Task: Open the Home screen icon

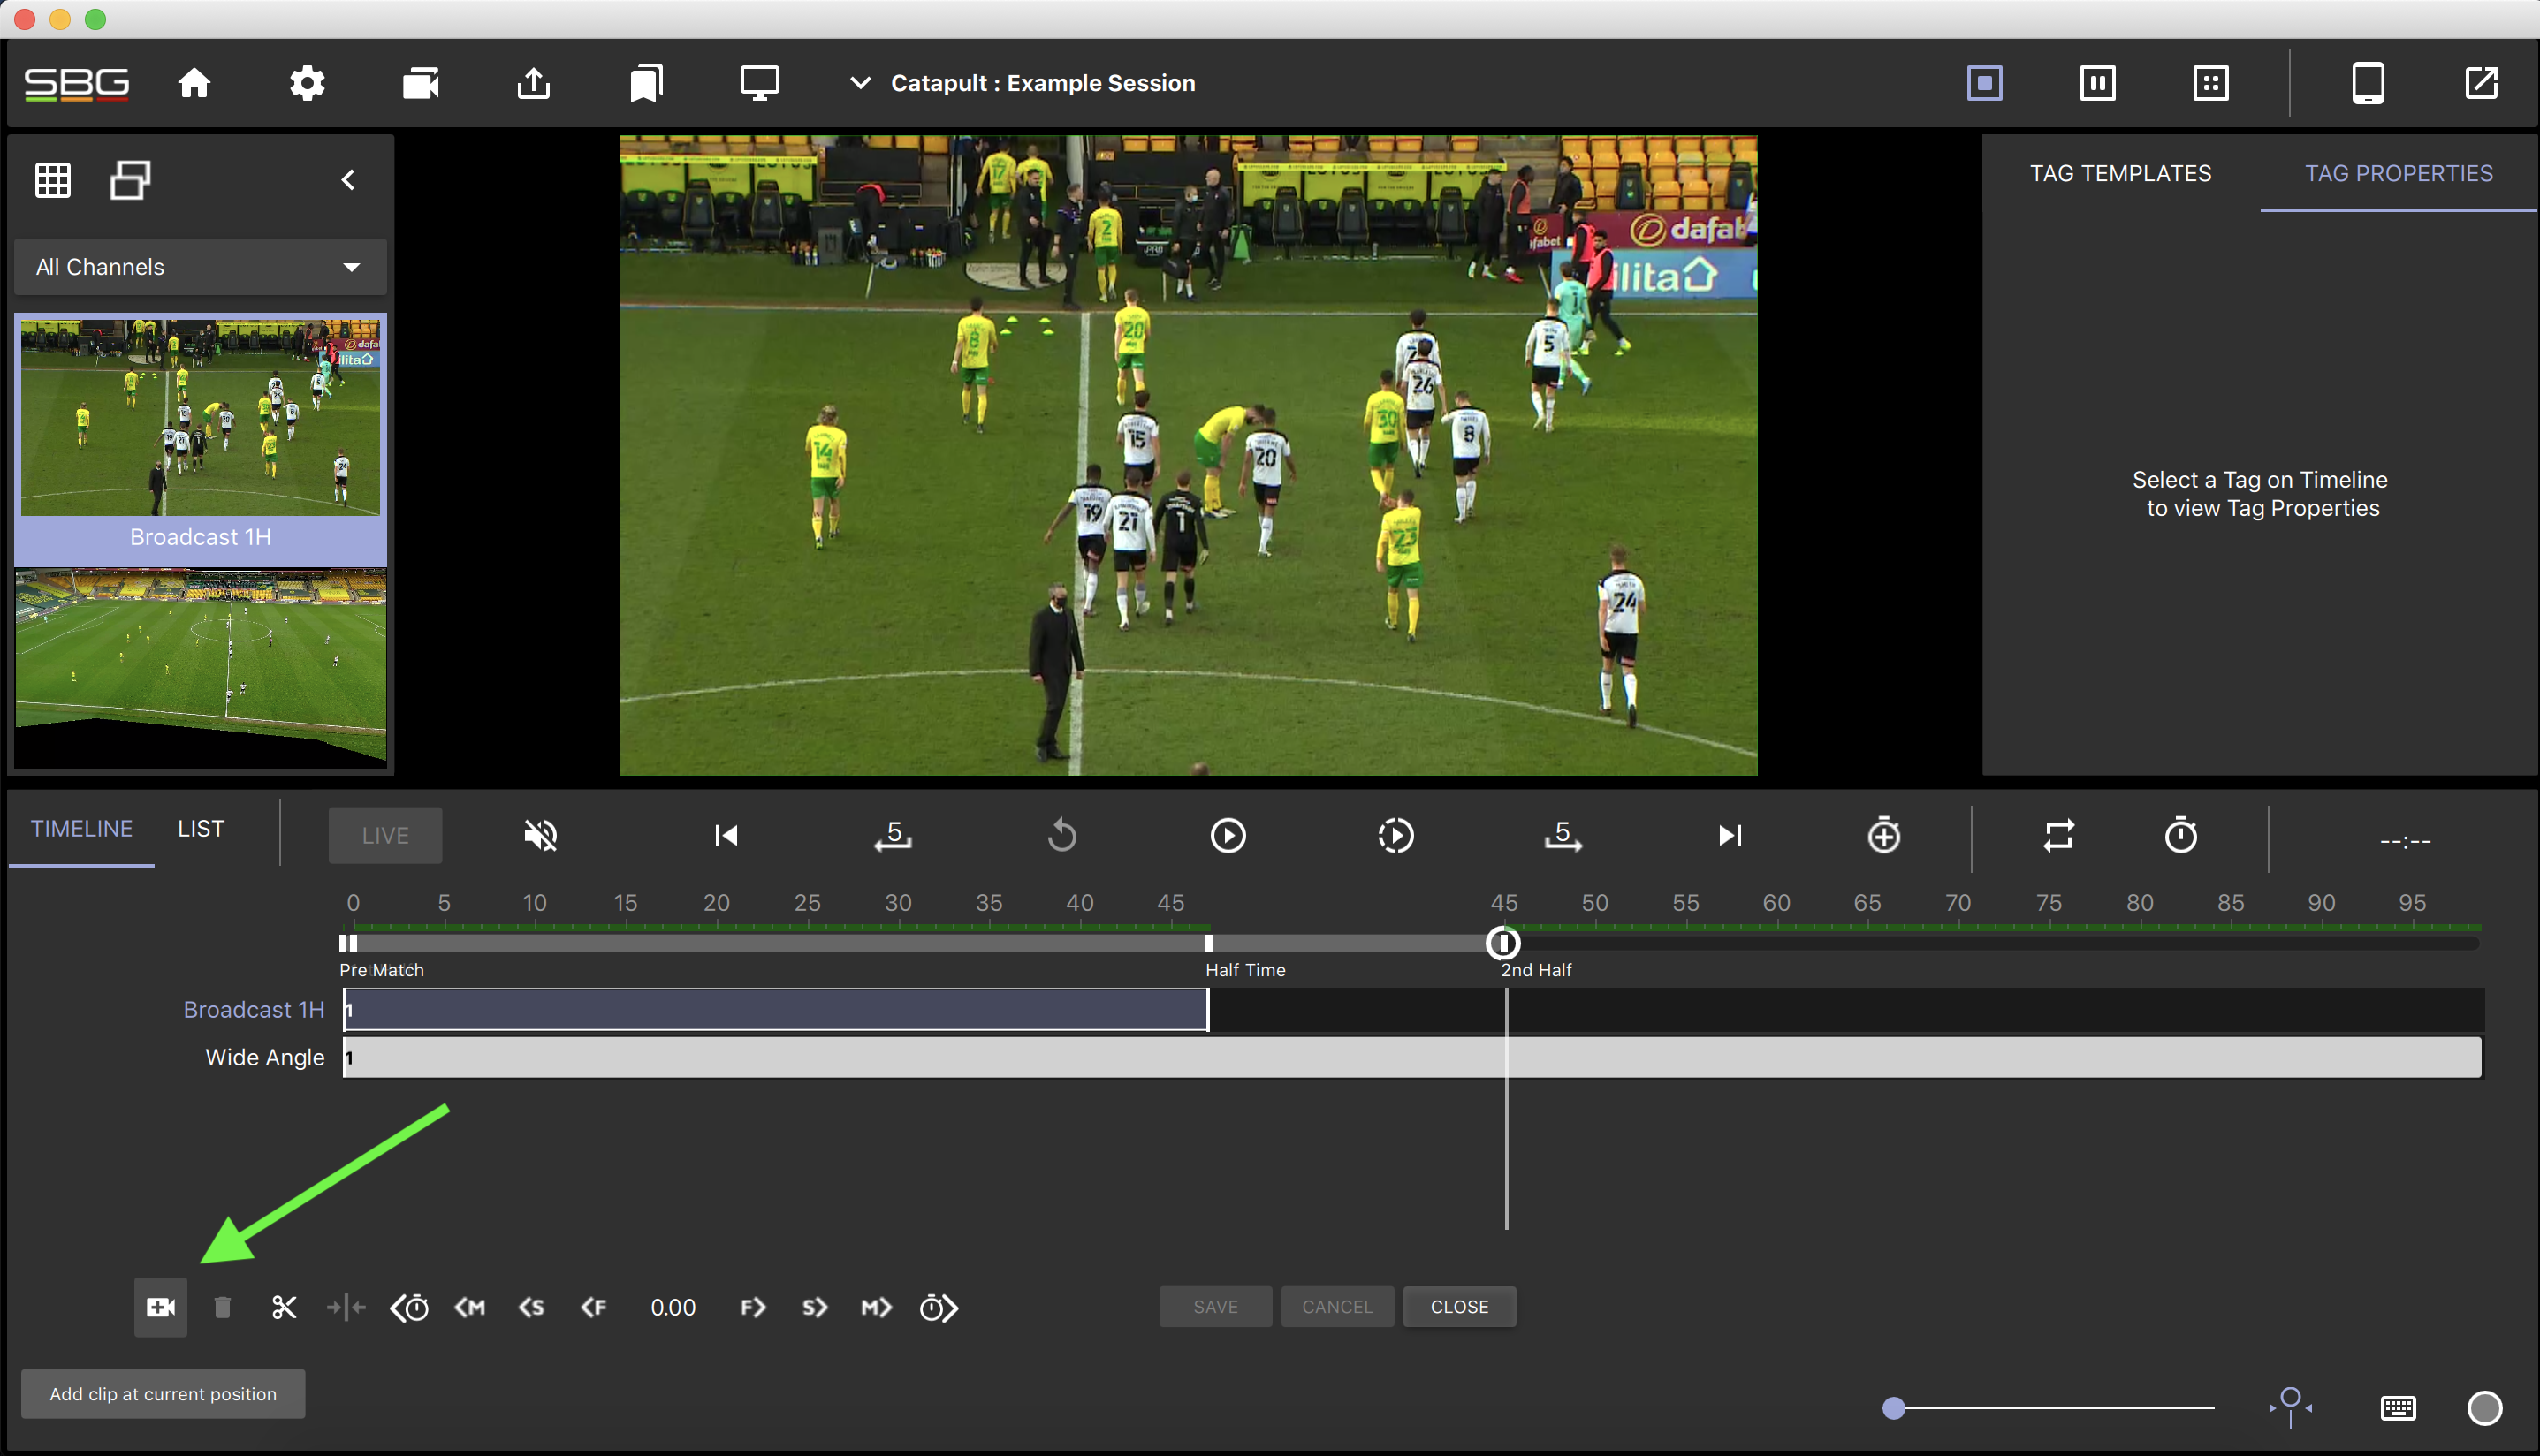Action: click(x=194, y=83)
